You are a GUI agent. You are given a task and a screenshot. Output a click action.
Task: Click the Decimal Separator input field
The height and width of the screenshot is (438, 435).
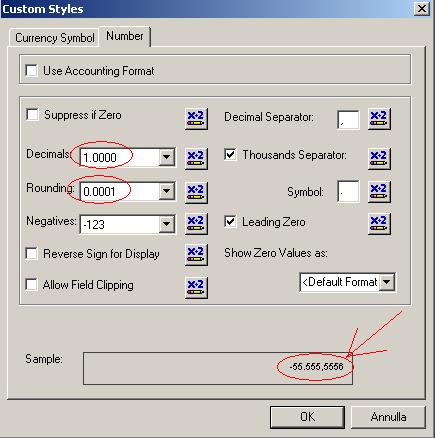[348, 120]
